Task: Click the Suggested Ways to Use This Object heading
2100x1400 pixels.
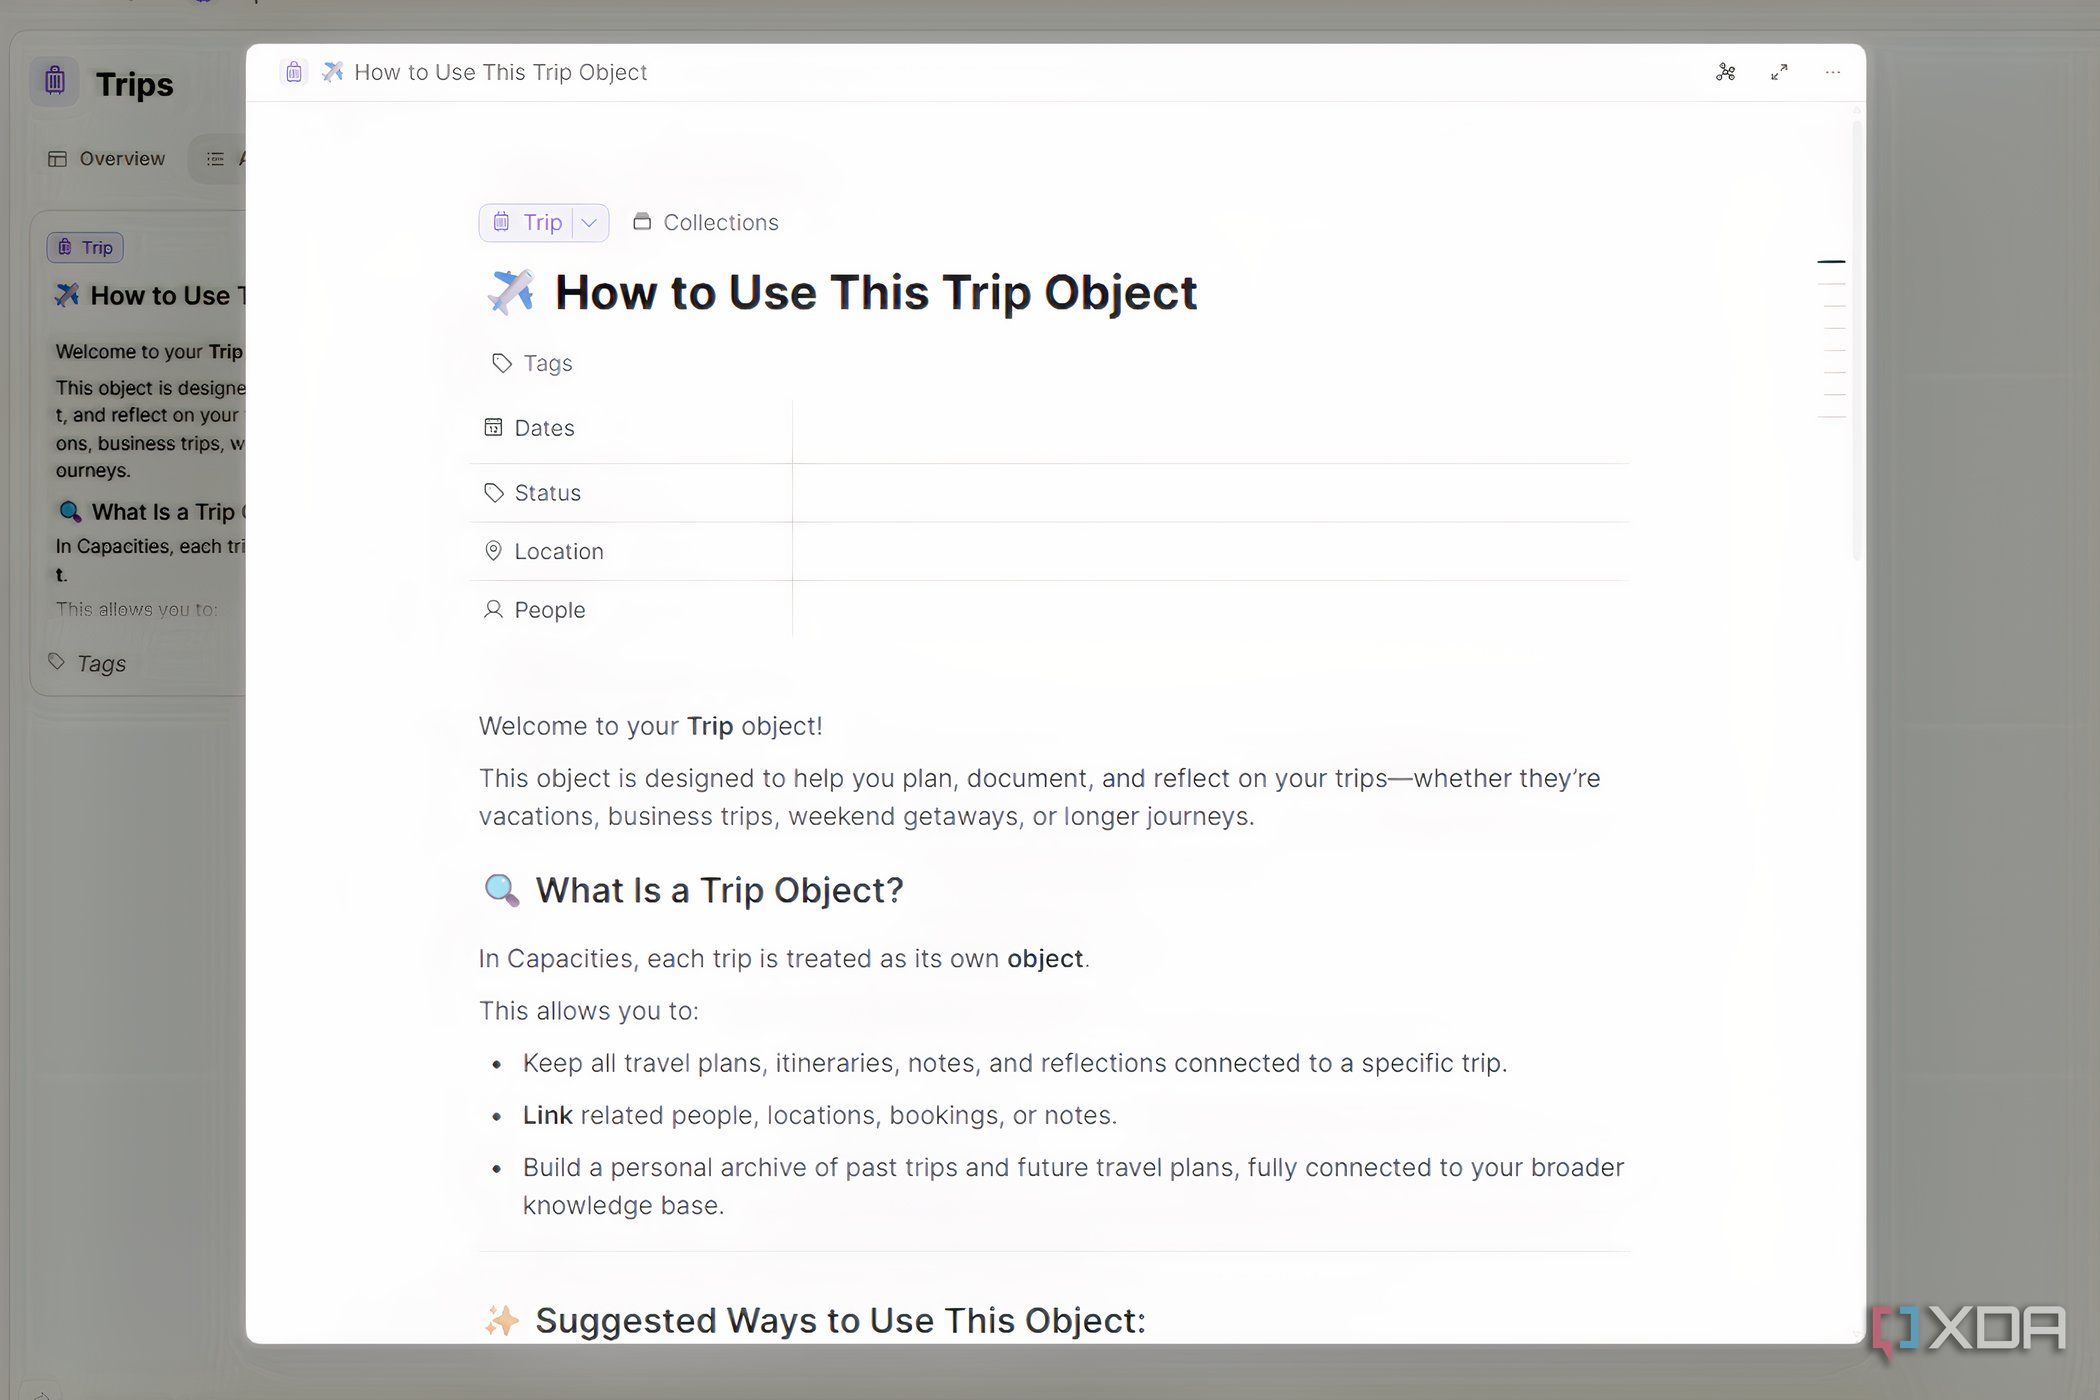Action: click(840, 1320)
